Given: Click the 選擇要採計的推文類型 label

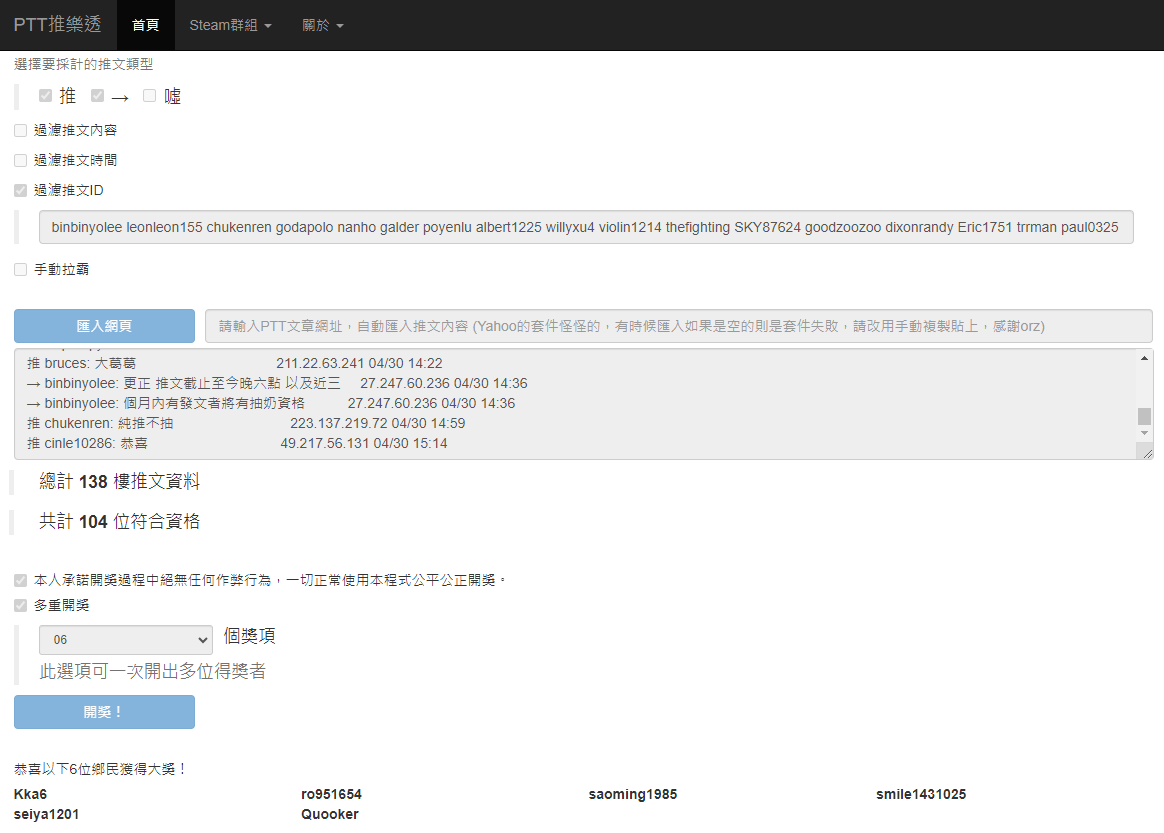Looking at the screenshot, I should pyautogui.click(x=83, y=65).
